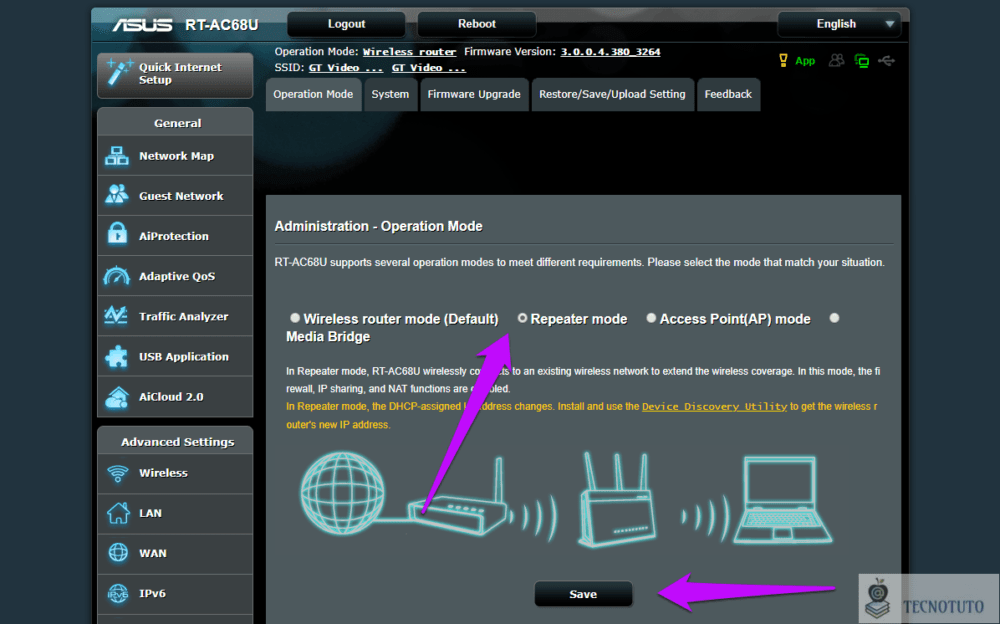Click the Advanced Settings section header

pyautogui.click(x=177, y=442)
